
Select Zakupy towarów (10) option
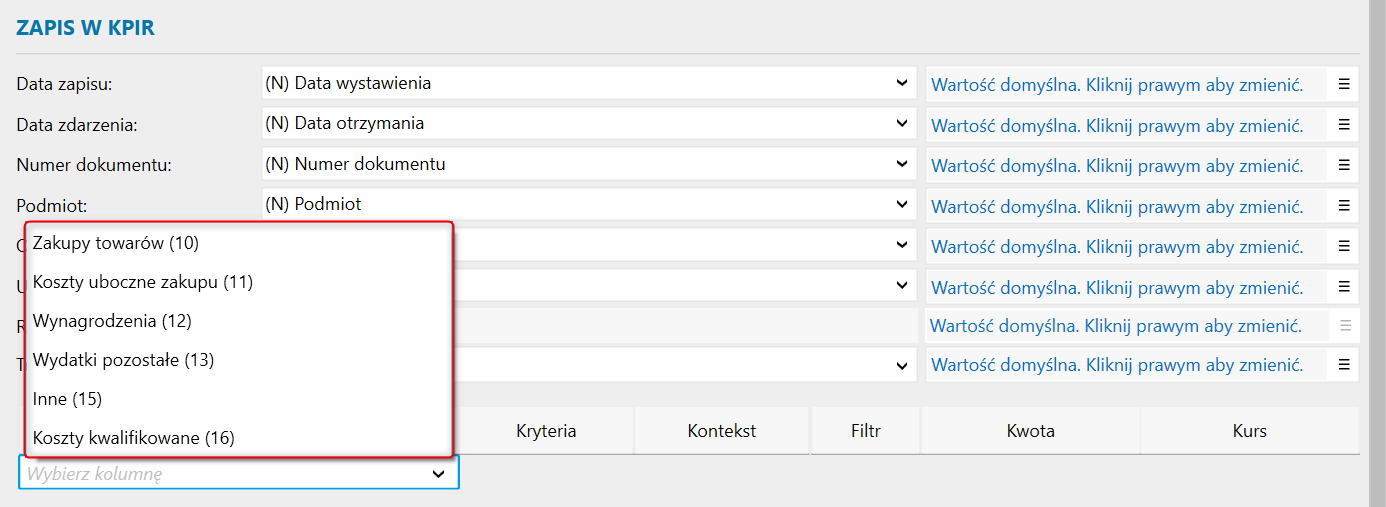[116, 243]
